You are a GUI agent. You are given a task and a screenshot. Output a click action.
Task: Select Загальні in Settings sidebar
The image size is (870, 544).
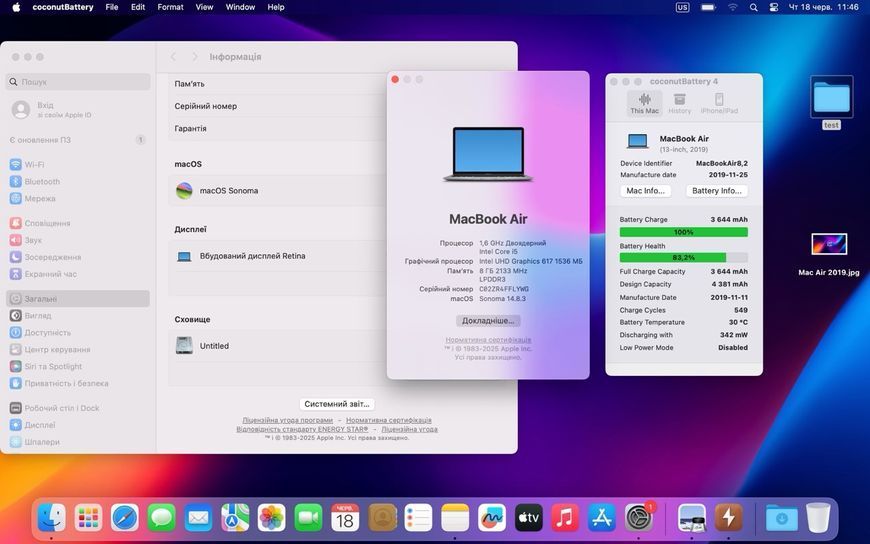pos(78,299)
